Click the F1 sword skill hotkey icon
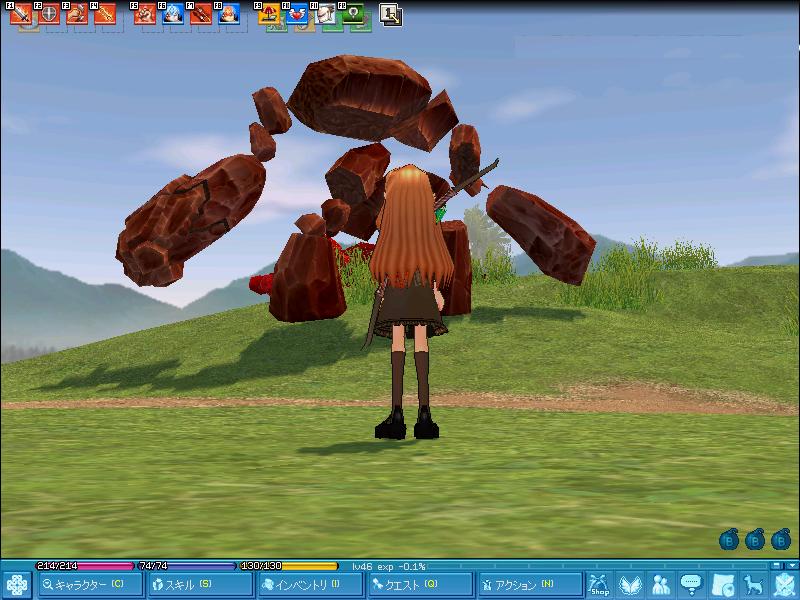The image size is (800, 600). 21,14
